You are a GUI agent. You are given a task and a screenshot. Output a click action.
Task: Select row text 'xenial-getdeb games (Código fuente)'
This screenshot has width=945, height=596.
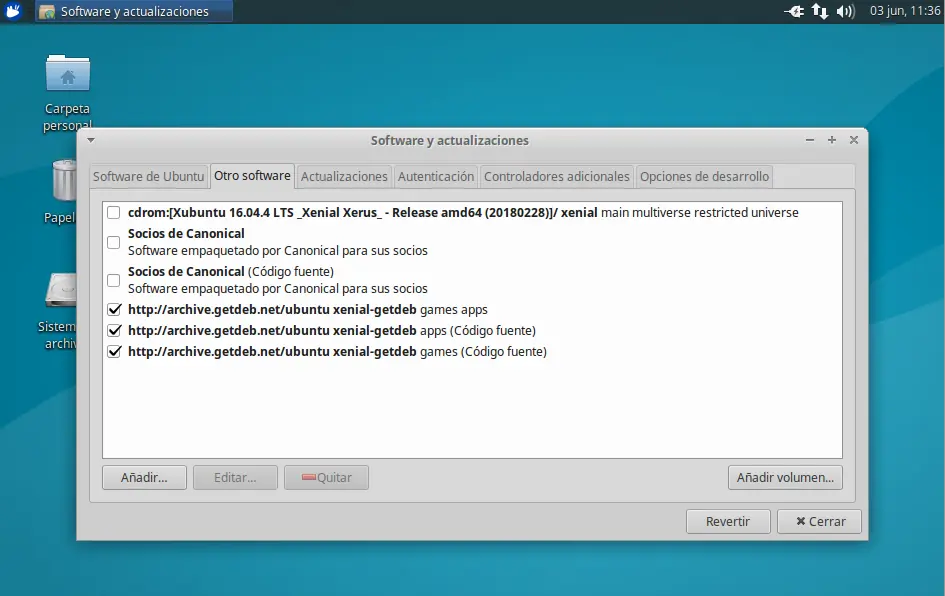click(337, 352)
